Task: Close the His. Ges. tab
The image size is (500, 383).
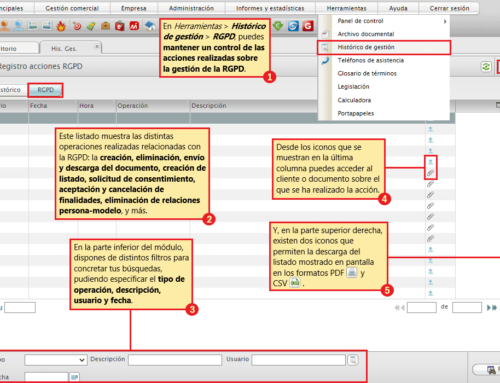Action: (x=97, y=46)
